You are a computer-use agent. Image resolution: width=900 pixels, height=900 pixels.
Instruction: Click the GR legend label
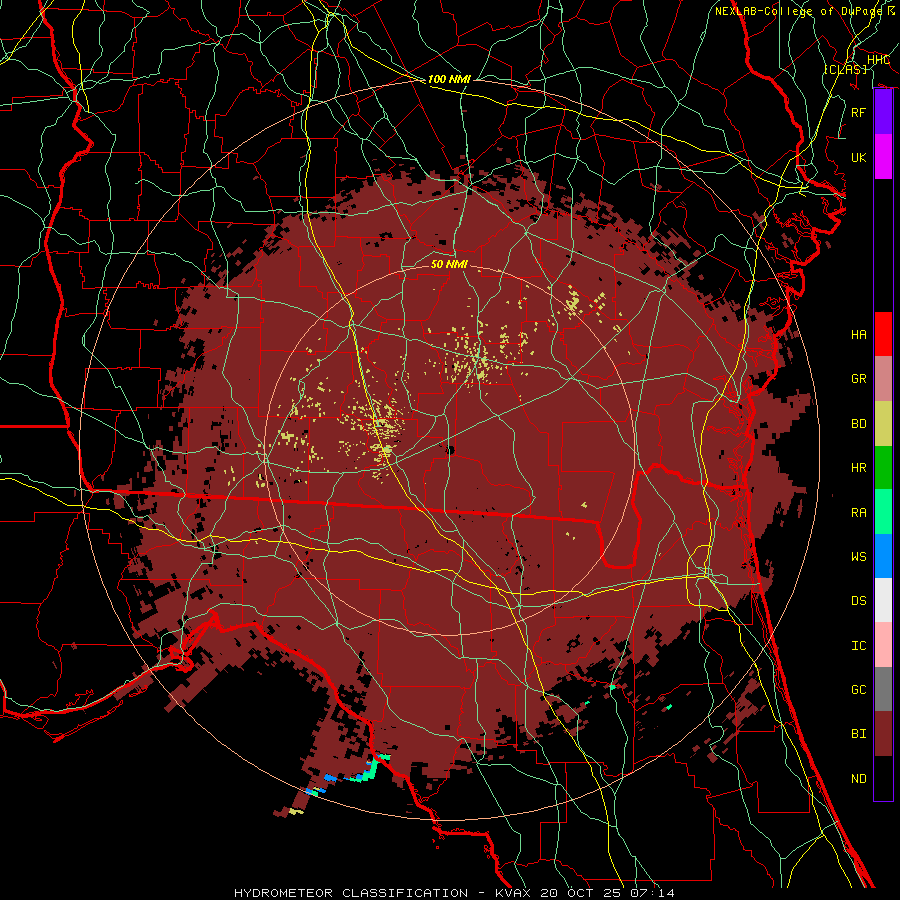click(859, 379)
